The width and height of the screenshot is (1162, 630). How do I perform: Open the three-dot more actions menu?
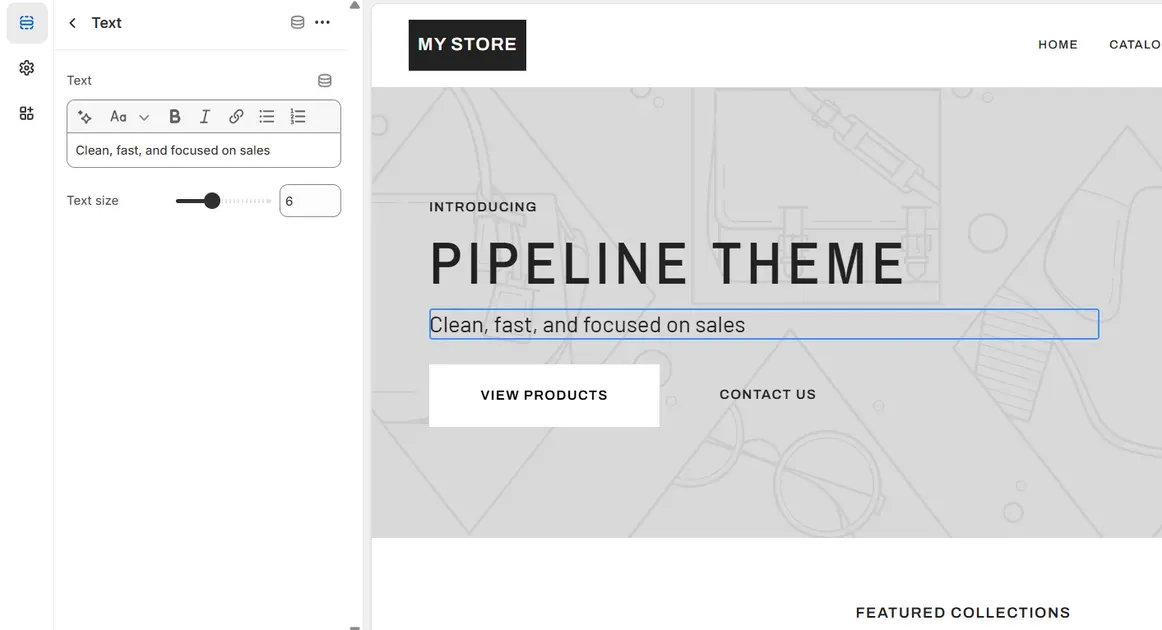tap(322, 22)
